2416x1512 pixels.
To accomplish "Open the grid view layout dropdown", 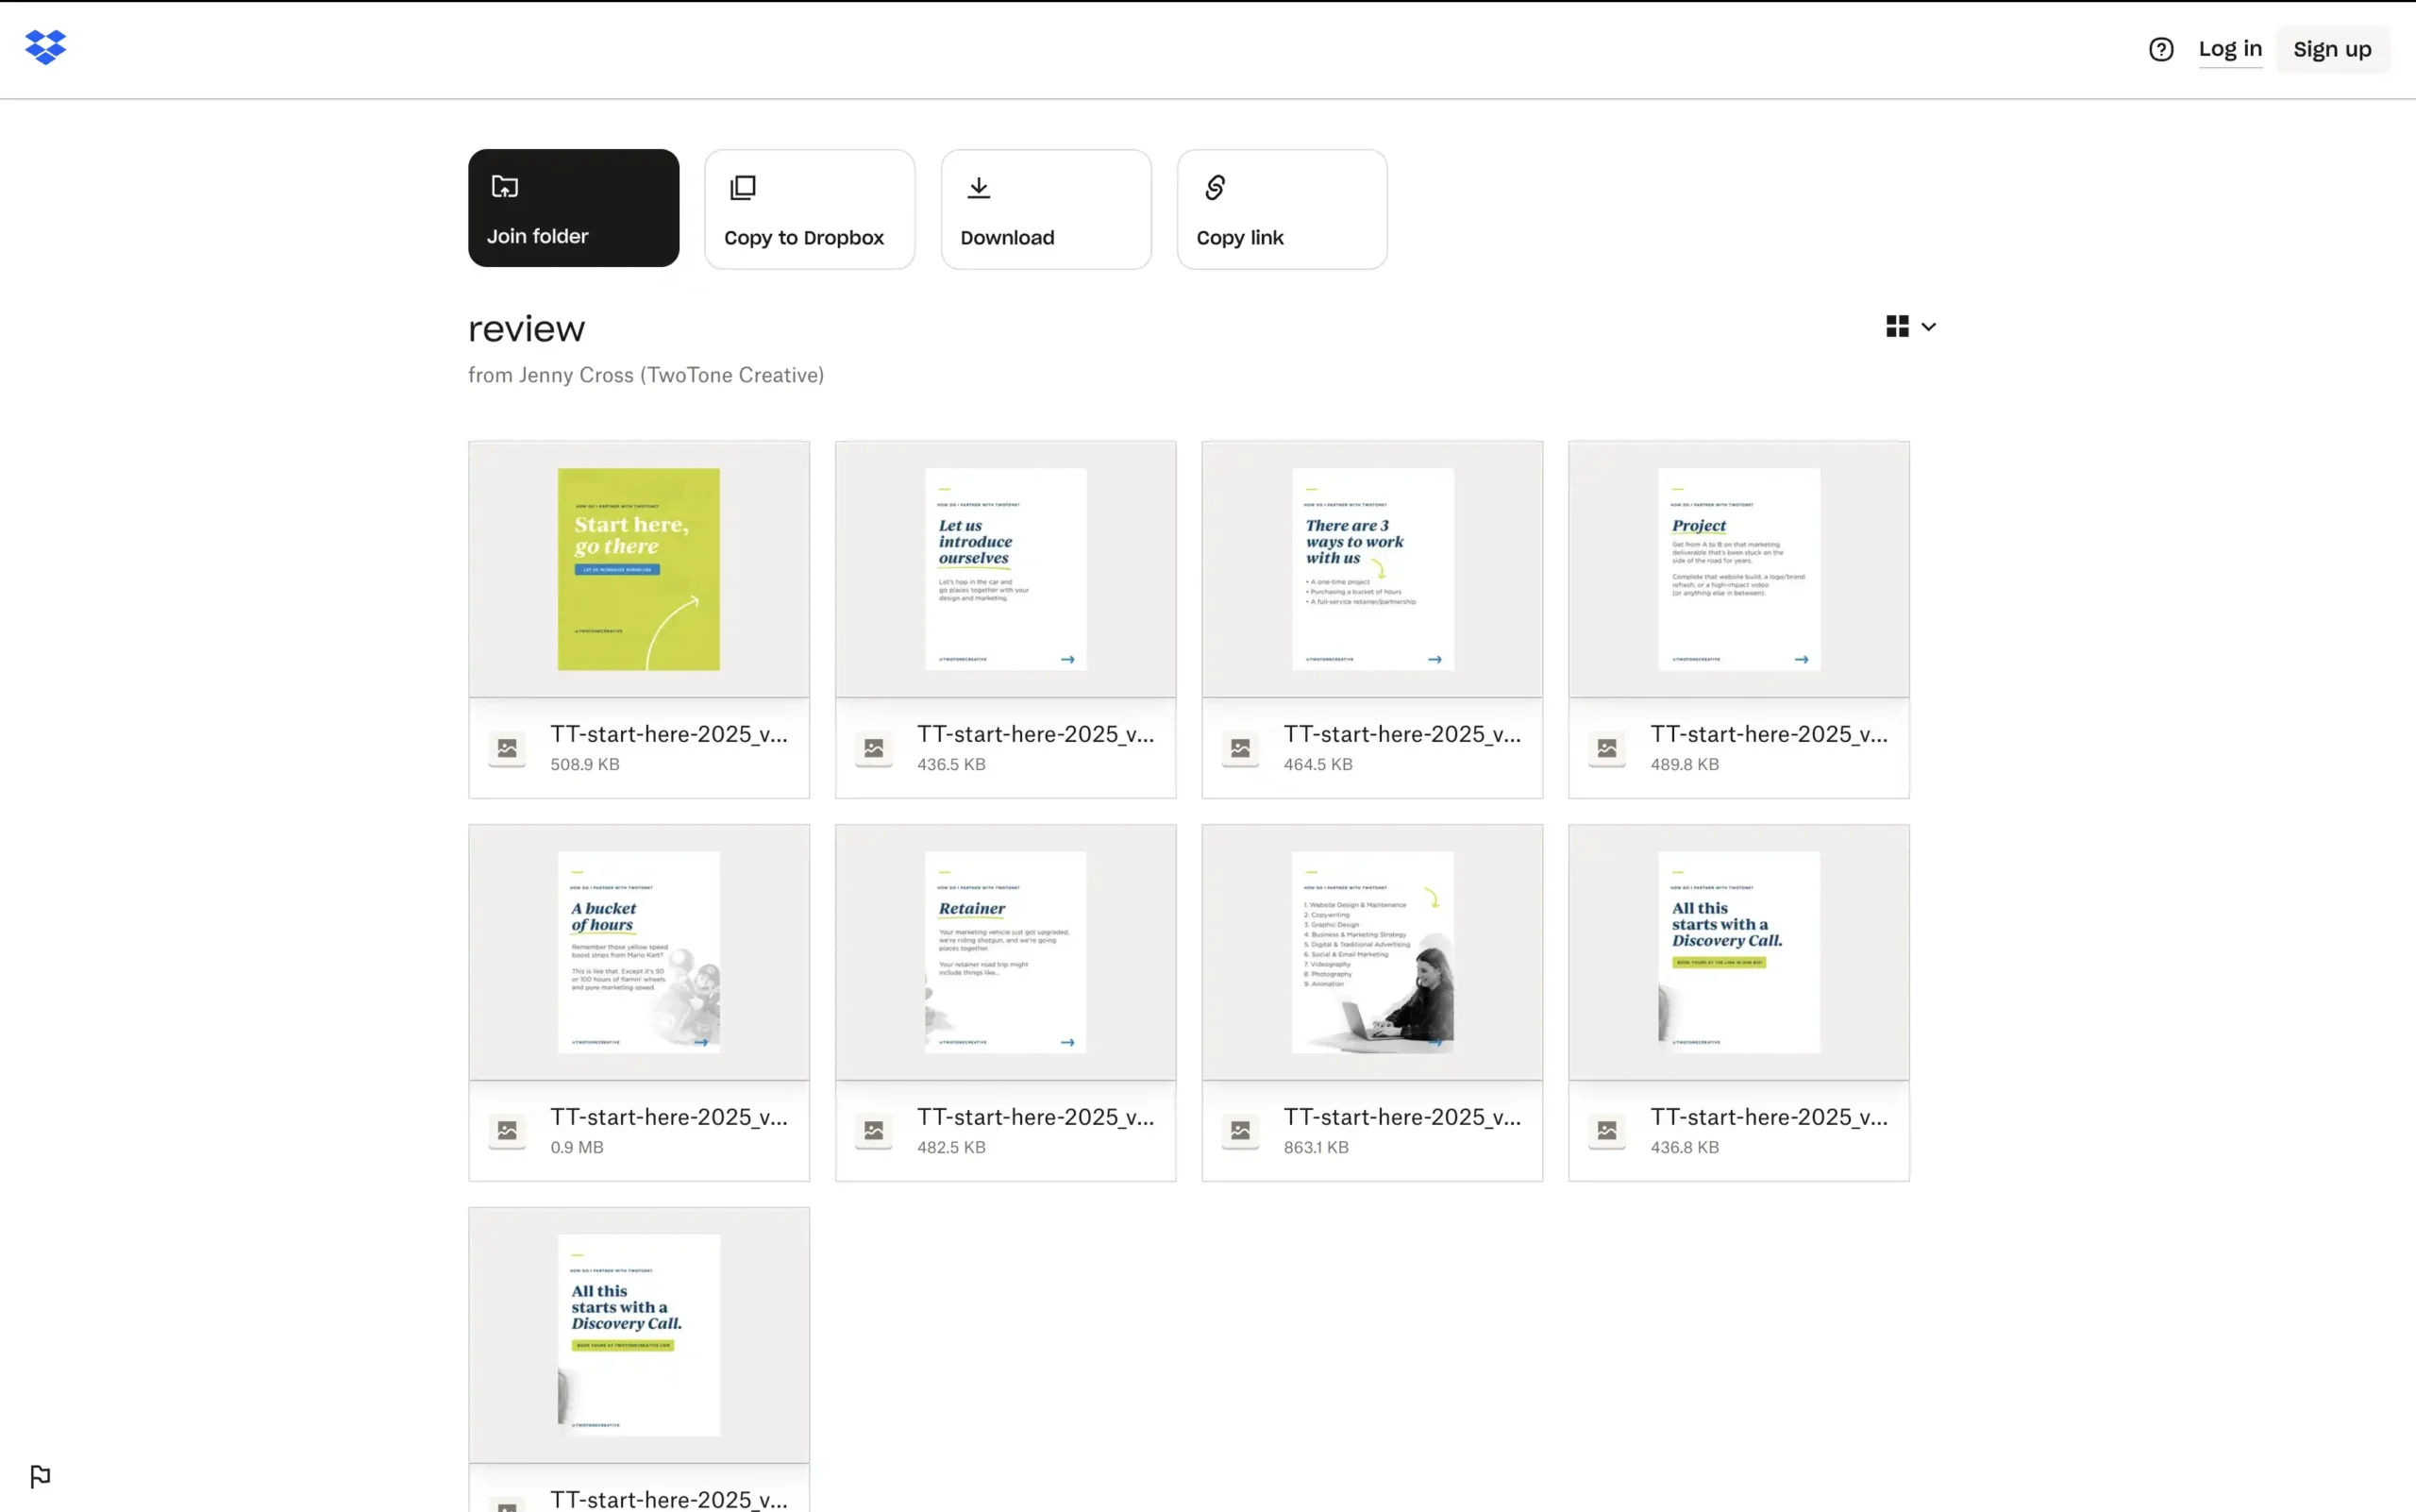I will coord(1910,326).
